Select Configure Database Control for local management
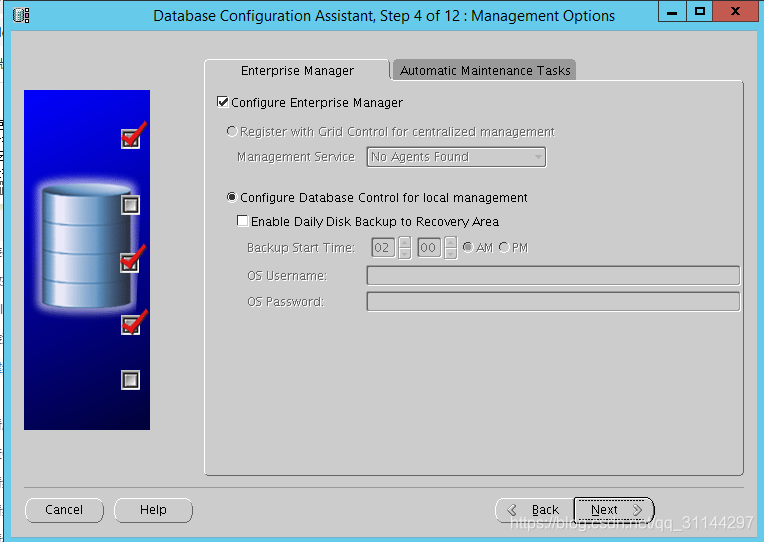The image size is (764, 542). 232,197
